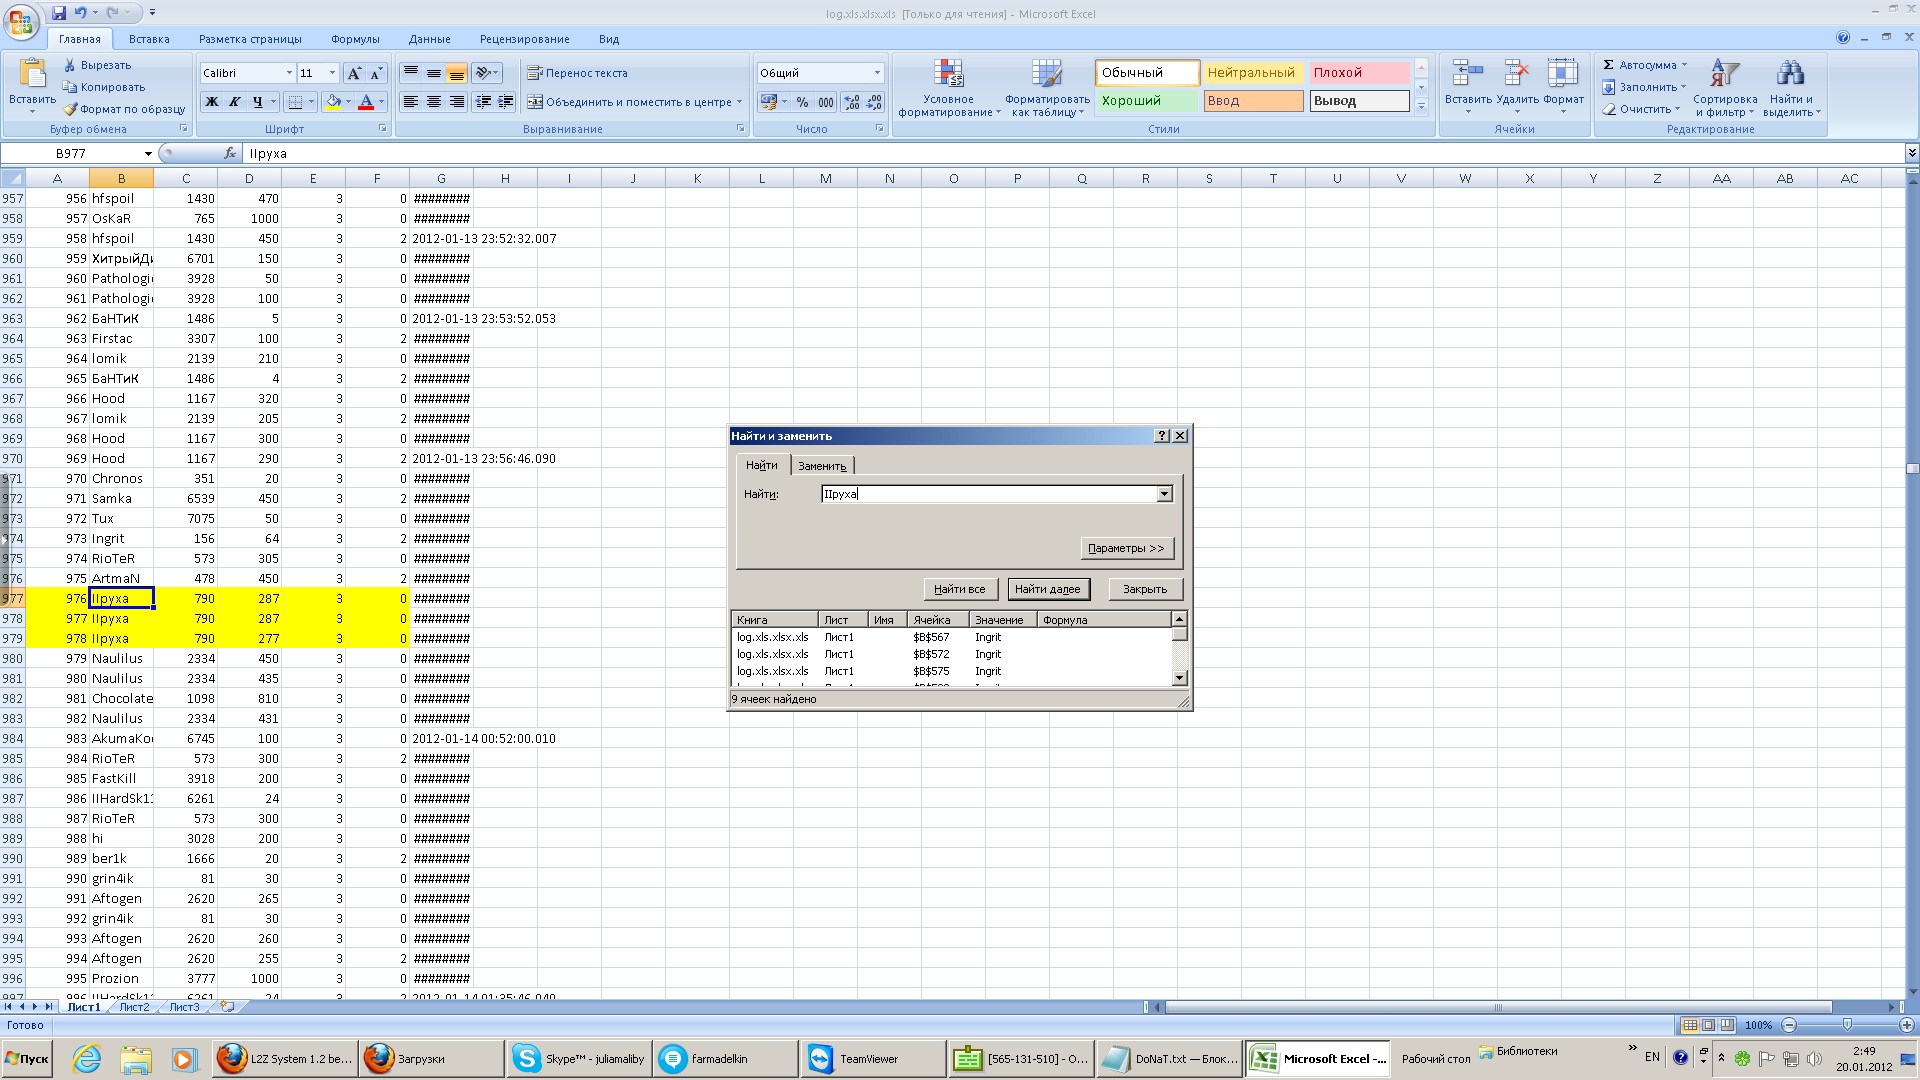The image size is (1920, 1080).
Task: Click Find and Select binoculars icon
Action: click(1790, 75)
